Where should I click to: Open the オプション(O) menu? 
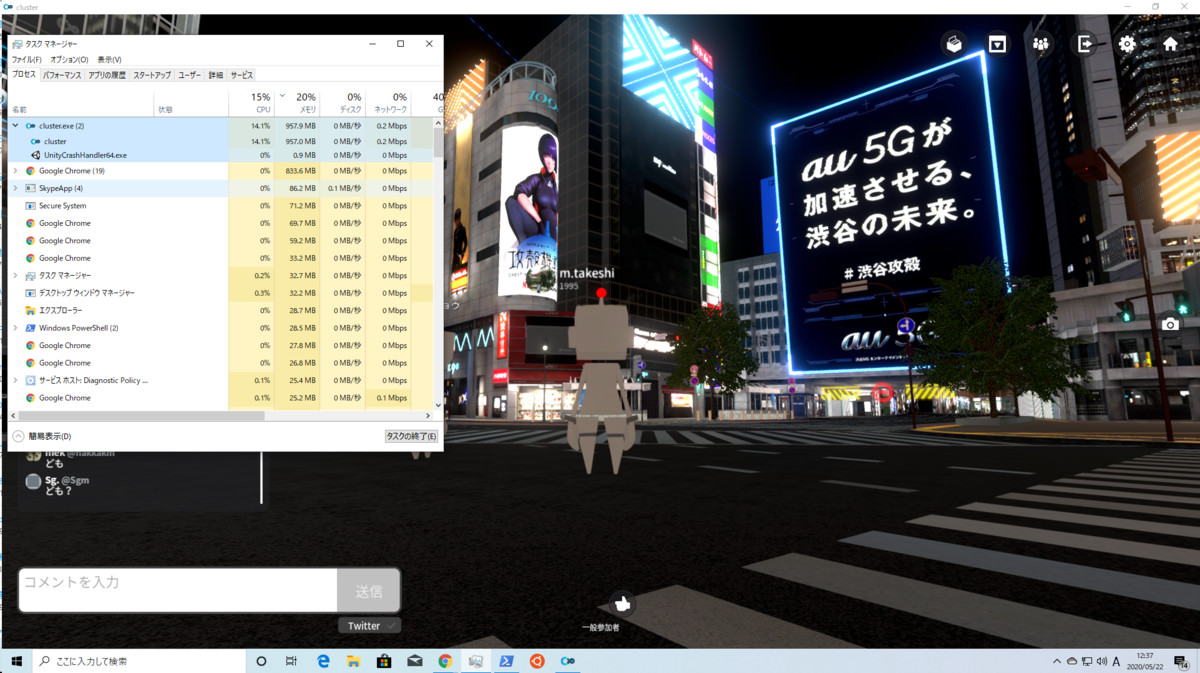(69, 60)
